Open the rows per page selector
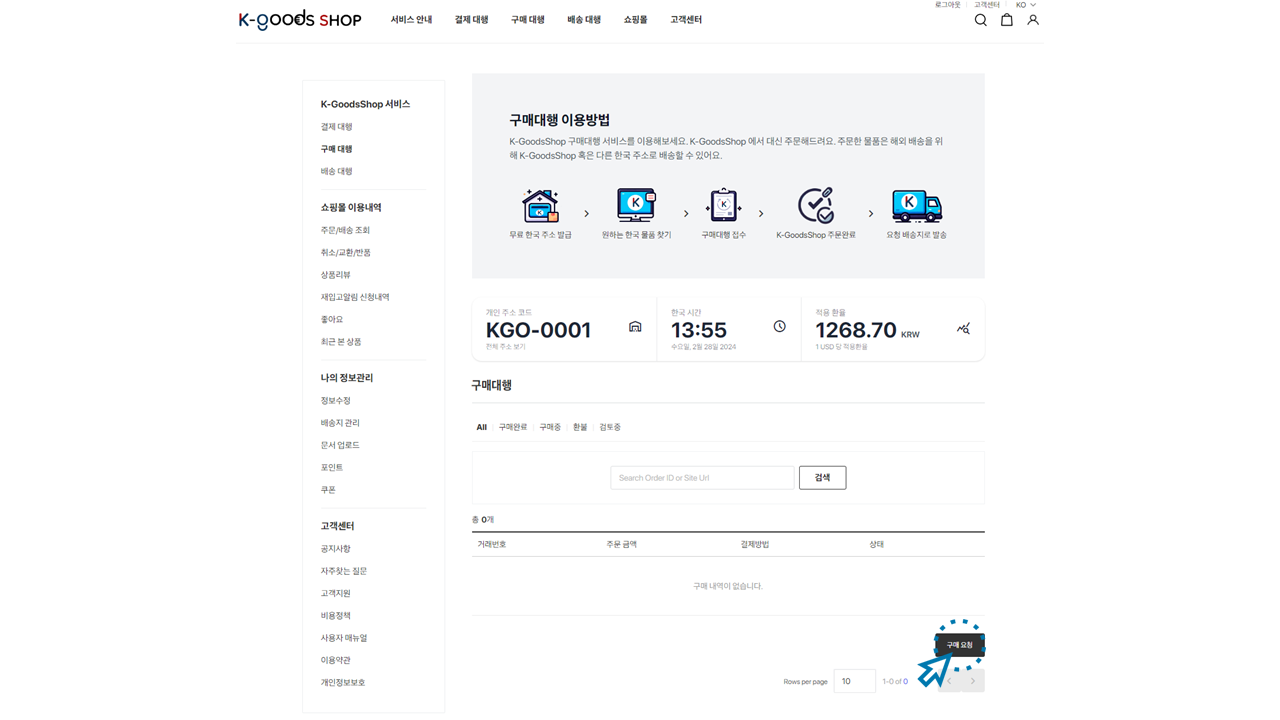Image resolution: width=1280 pixels, height=720 pixels. (x=854, y=681)
